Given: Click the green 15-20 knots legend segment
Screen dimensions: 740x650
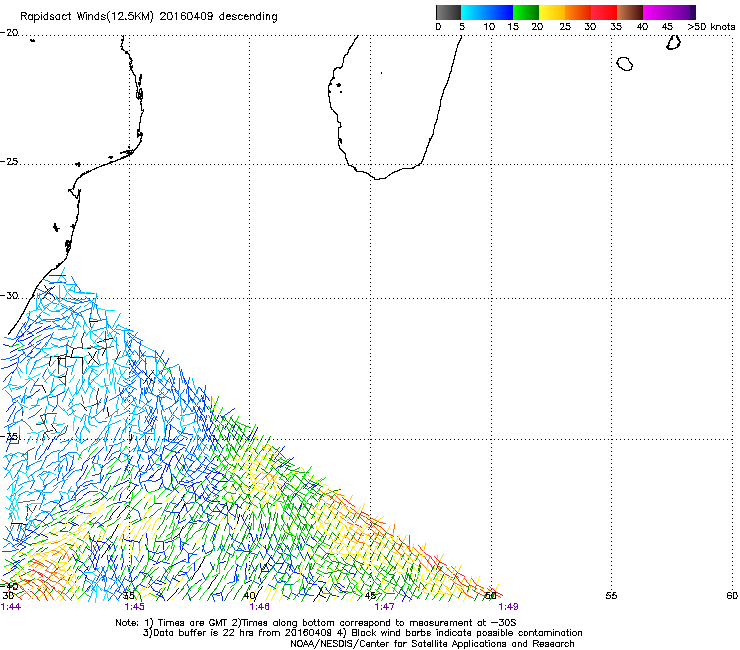Looking at the screenshot, I should tap(526, 12).
